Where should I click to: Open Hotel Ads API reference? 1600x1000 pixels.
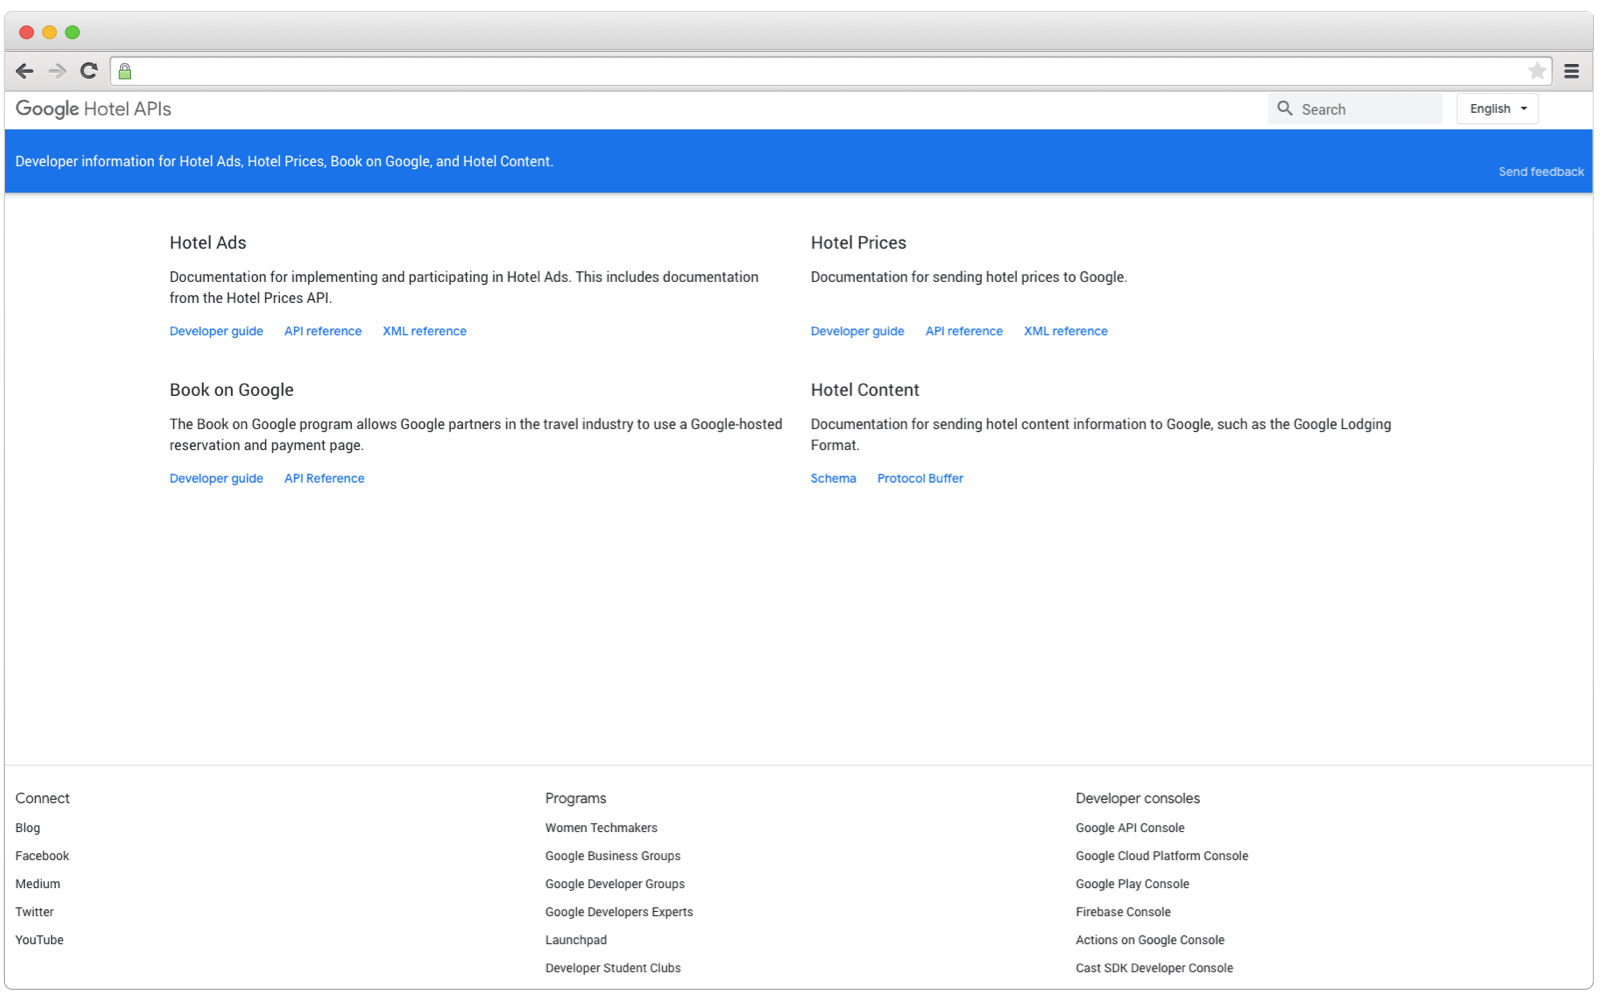(323, 331)
